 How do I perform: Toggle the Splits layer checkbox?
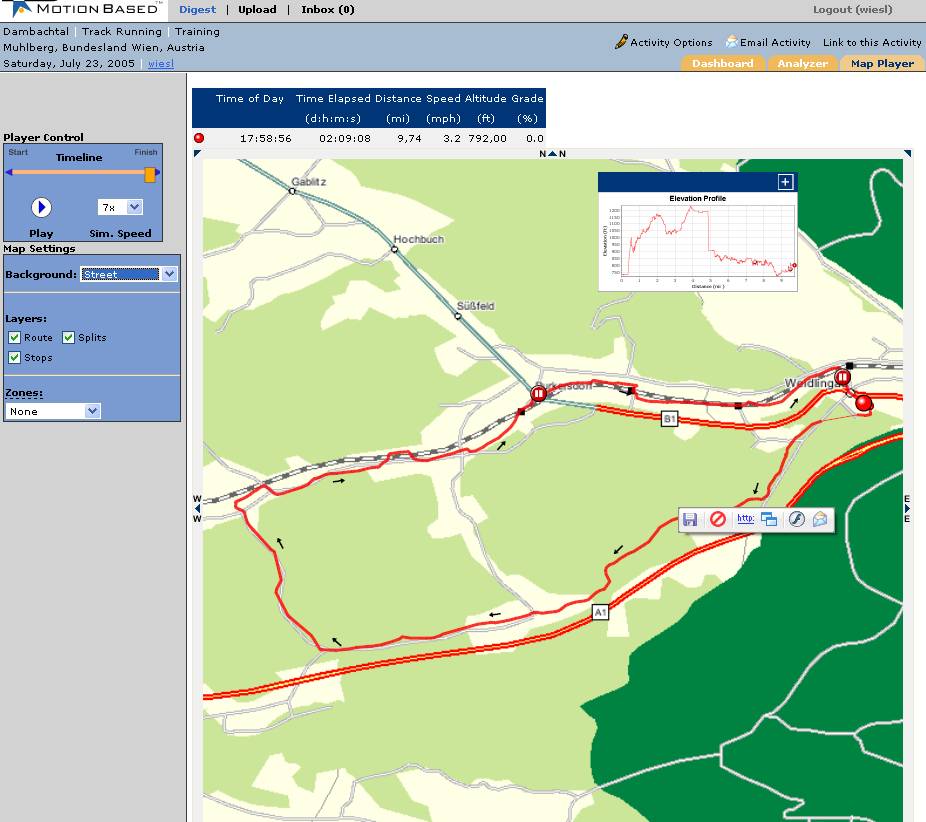click(69, 338)
